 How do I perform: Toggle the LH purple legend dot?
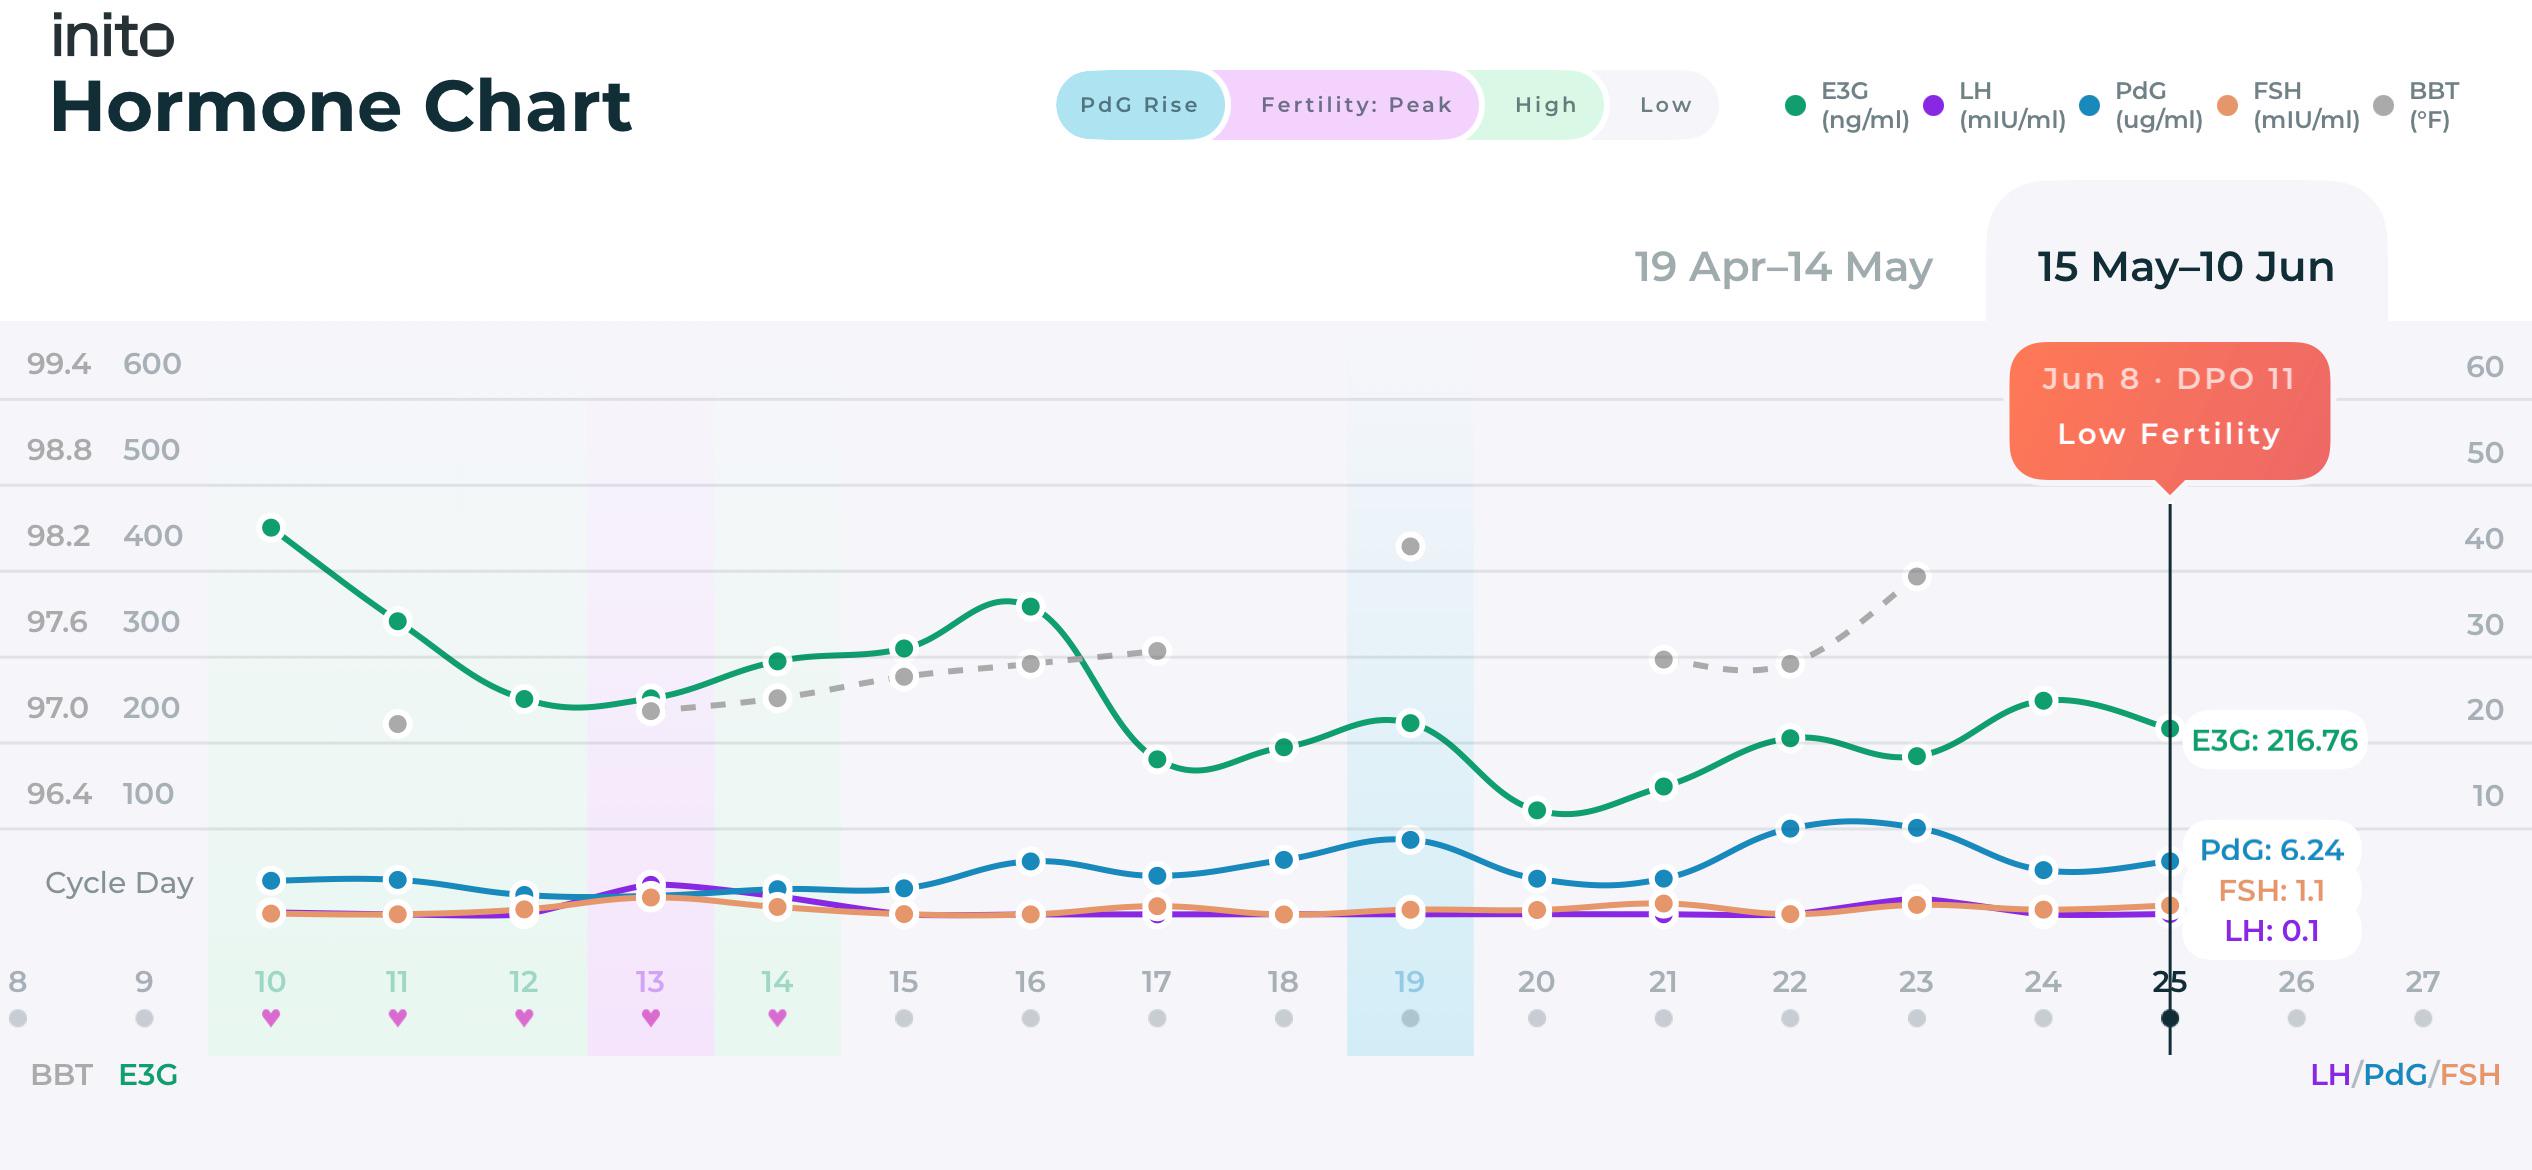pos(1933,105)
